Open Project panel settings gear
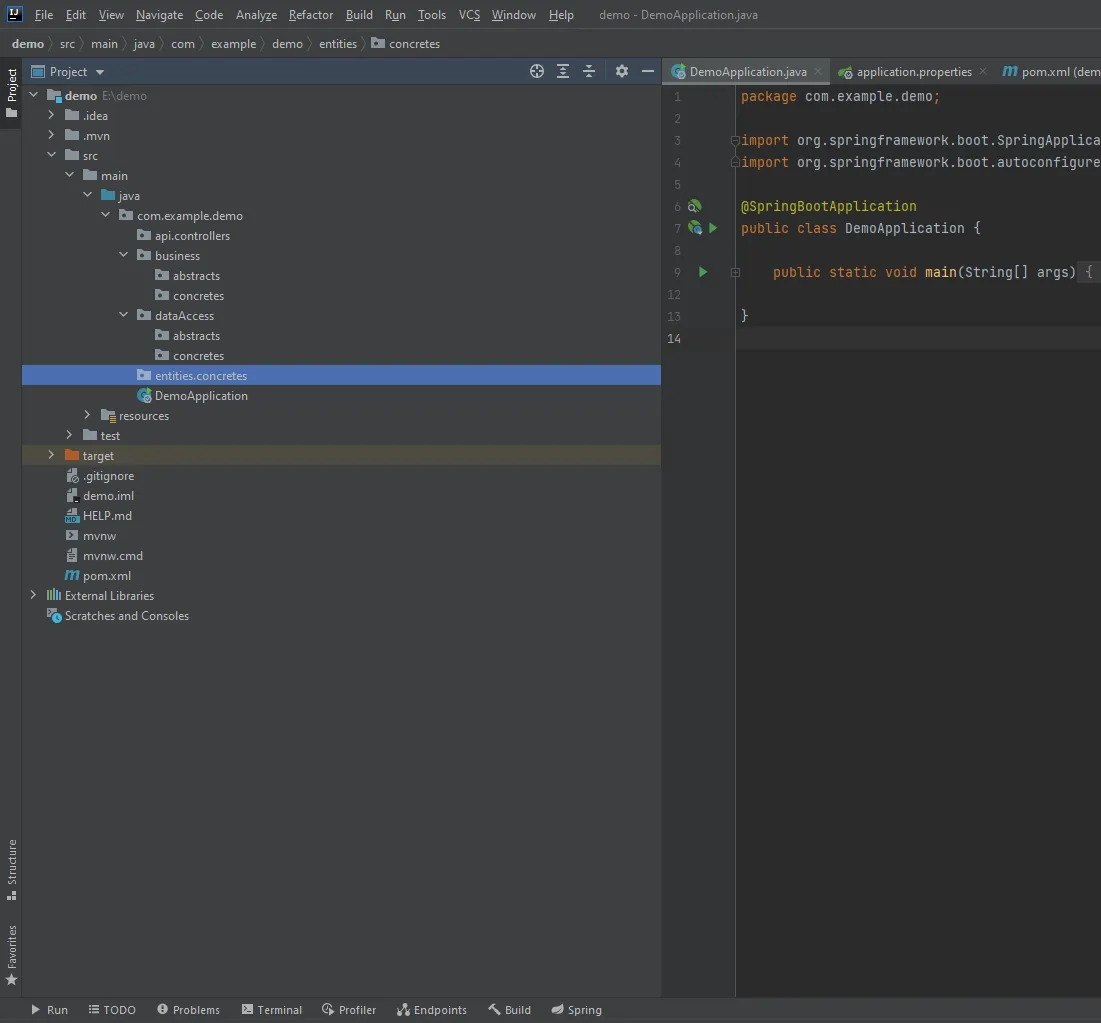Image resolution: width=1101 pixels, height=1023 pixels. (622, 71)
